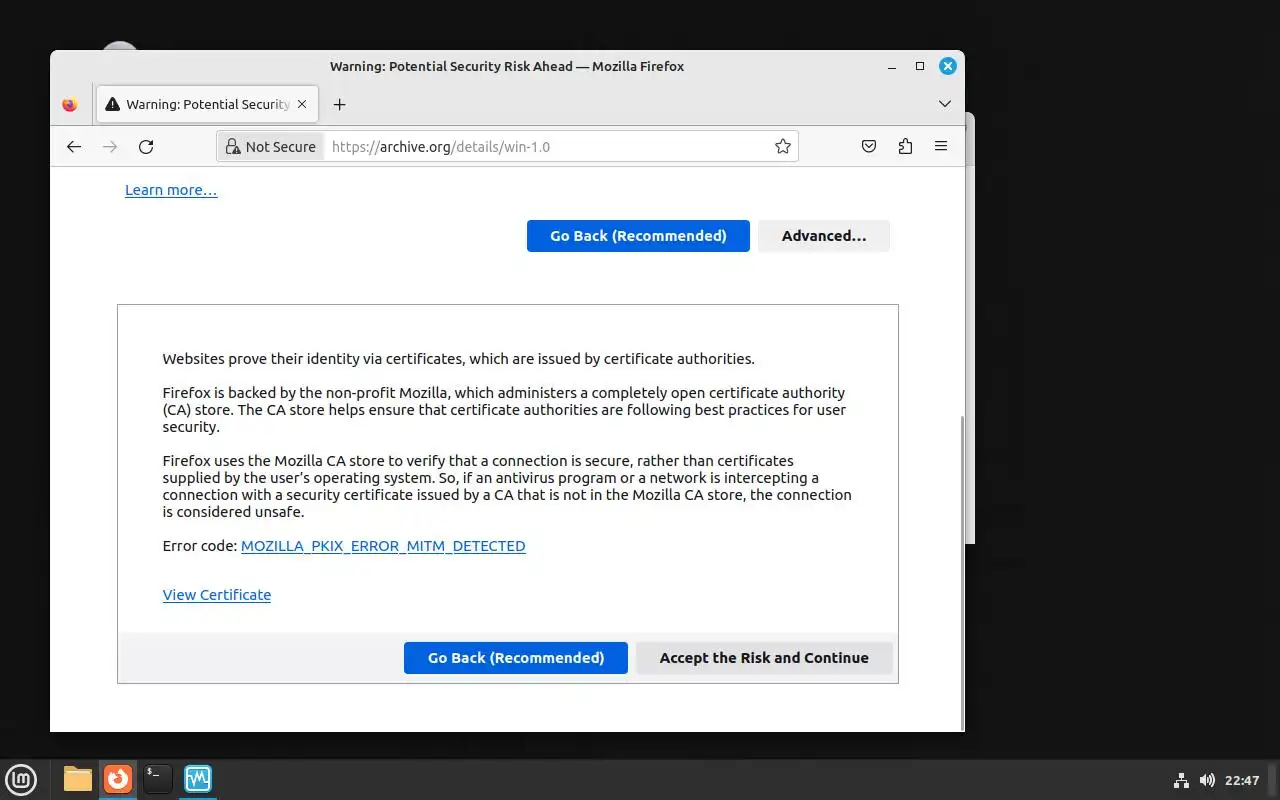Screen dimensions: 1280x800
Task: Maximize the Firefox window
Action: click(920, 66)
